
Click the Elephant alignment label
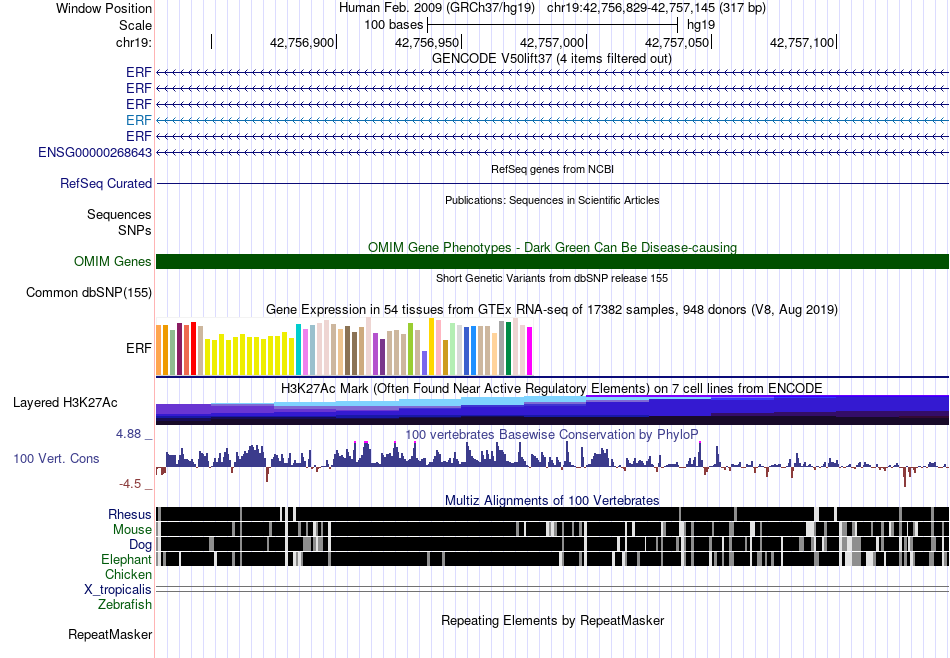127,559
